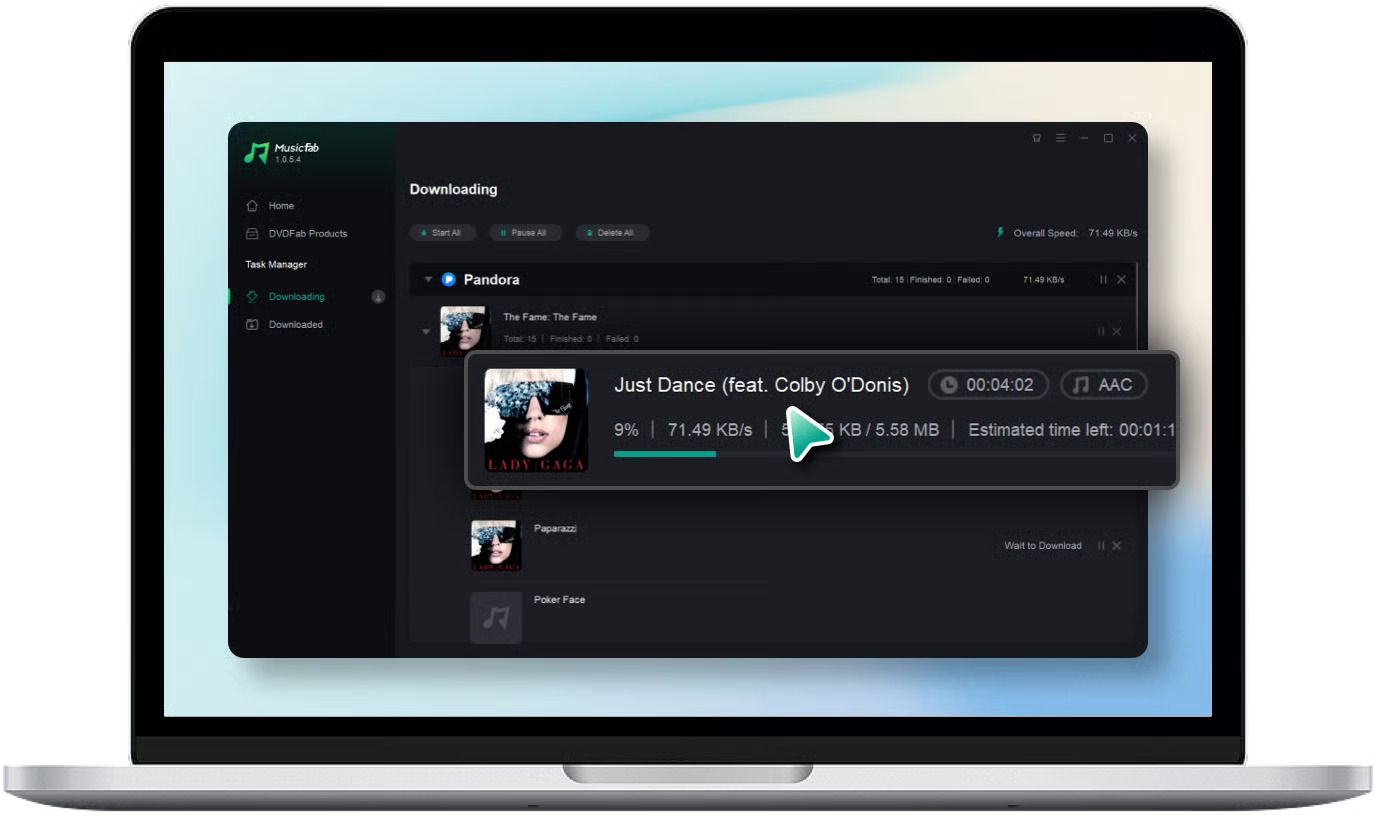Click the Downloading count badge
Viewport: 1376px width, 820px height.
click(x=378, y=297)
